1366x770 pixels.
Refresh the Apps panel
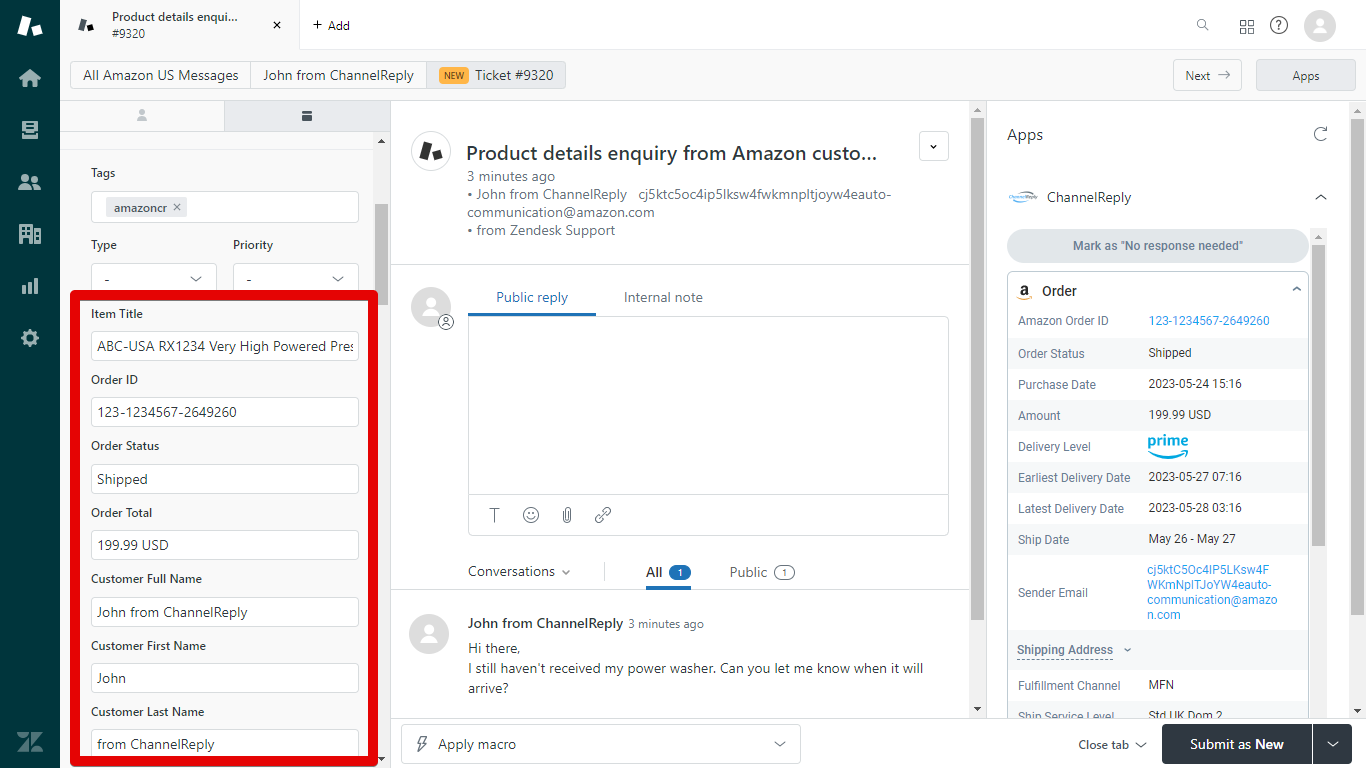click(1320, 134)
